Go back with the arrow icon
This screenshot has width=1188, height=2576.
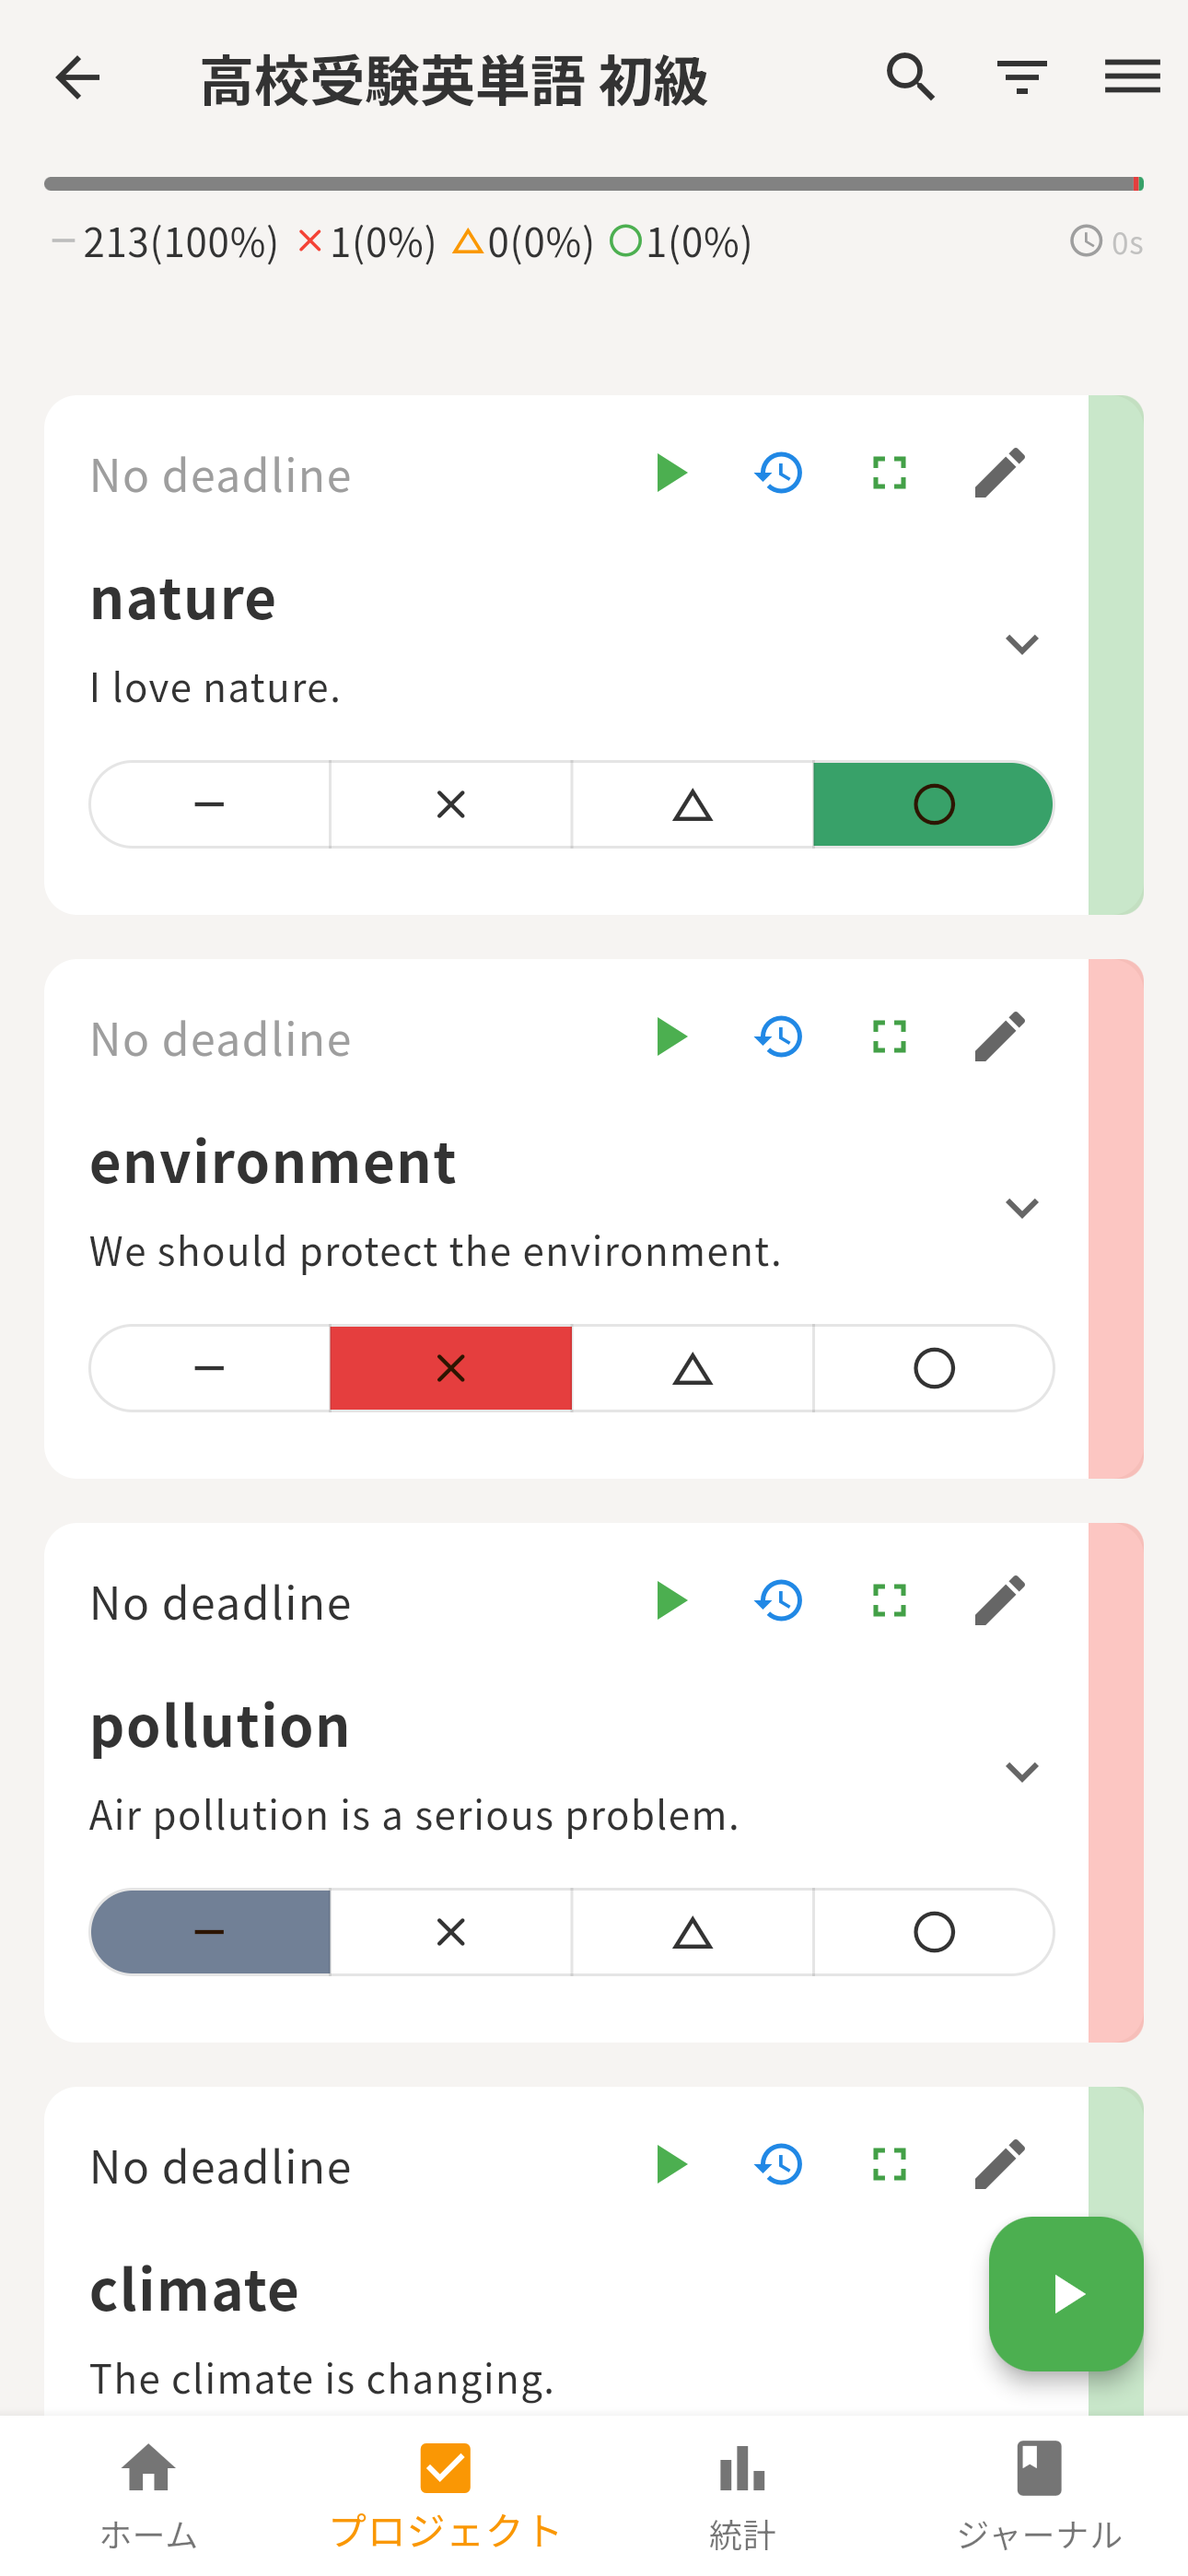78,78
